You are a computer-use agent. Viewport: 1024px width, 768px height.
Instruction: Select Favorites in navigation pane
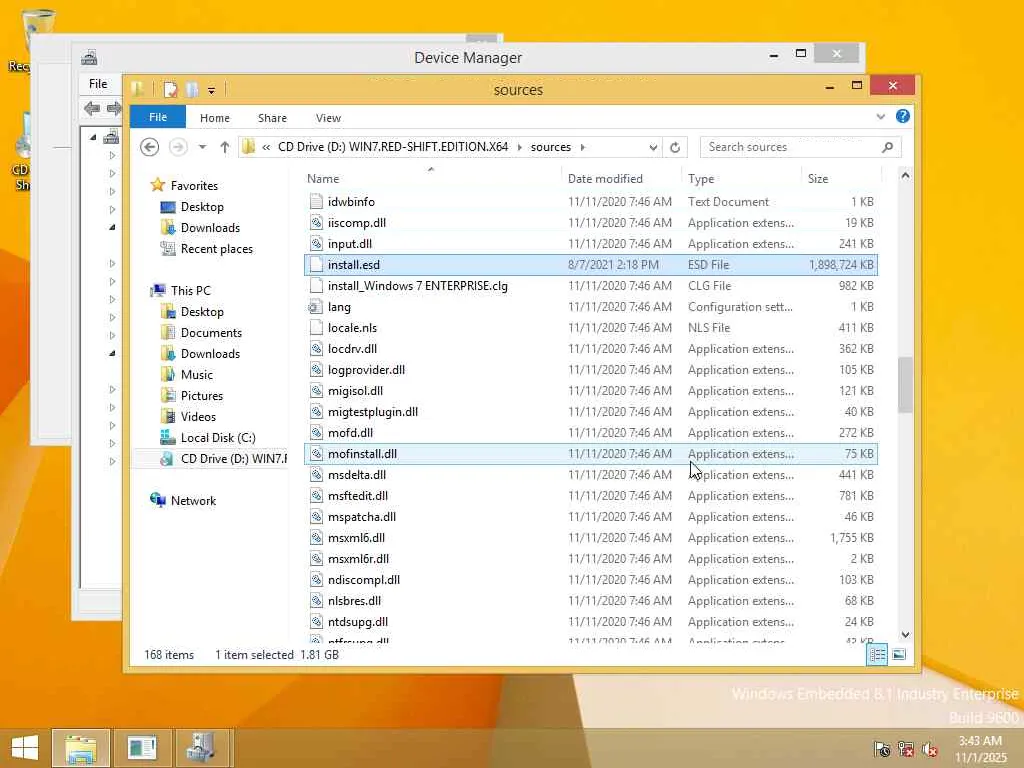pyautogui.click(x=194, y=185)
